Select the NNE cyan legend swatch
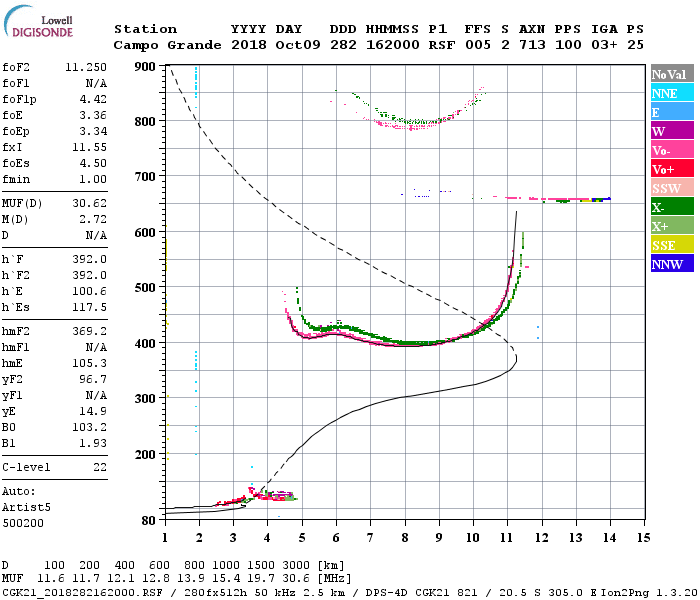 tap(672, 93)
